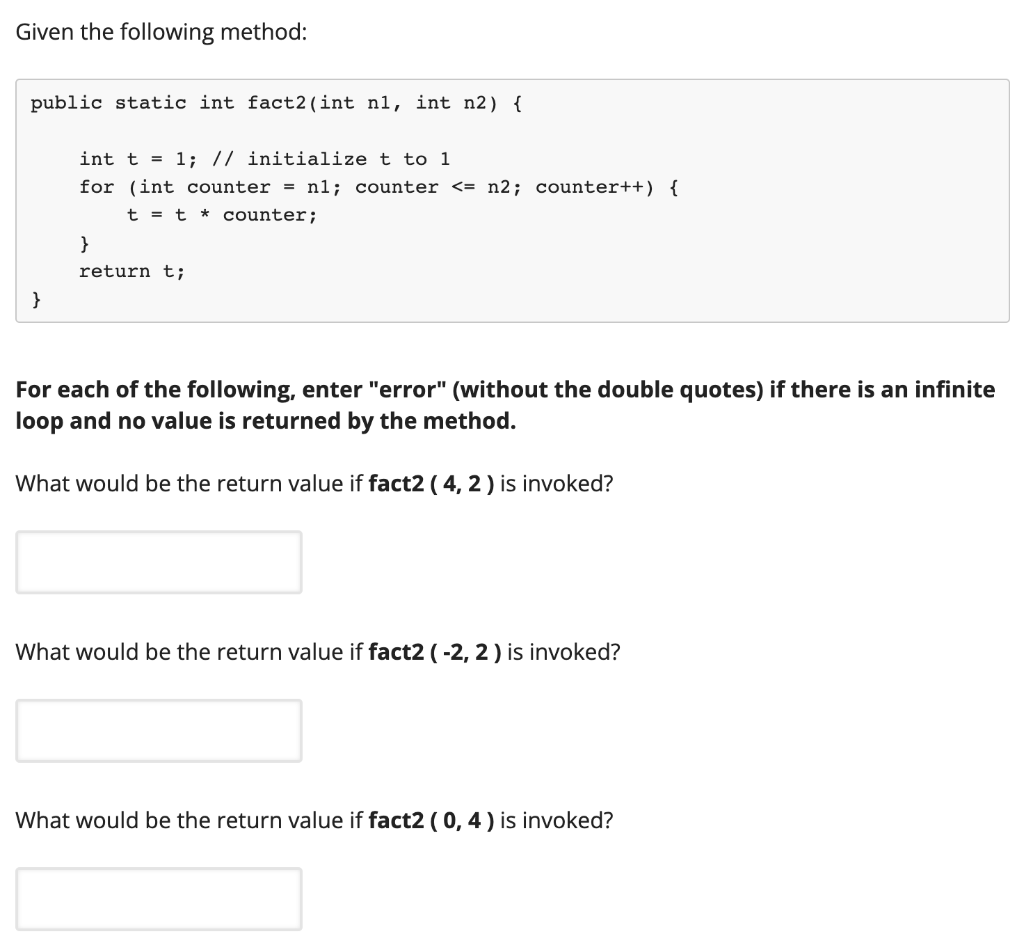
Task: Click the "int t = 1;" declaration
Action: pyautogui.click(x=137, y=159)
